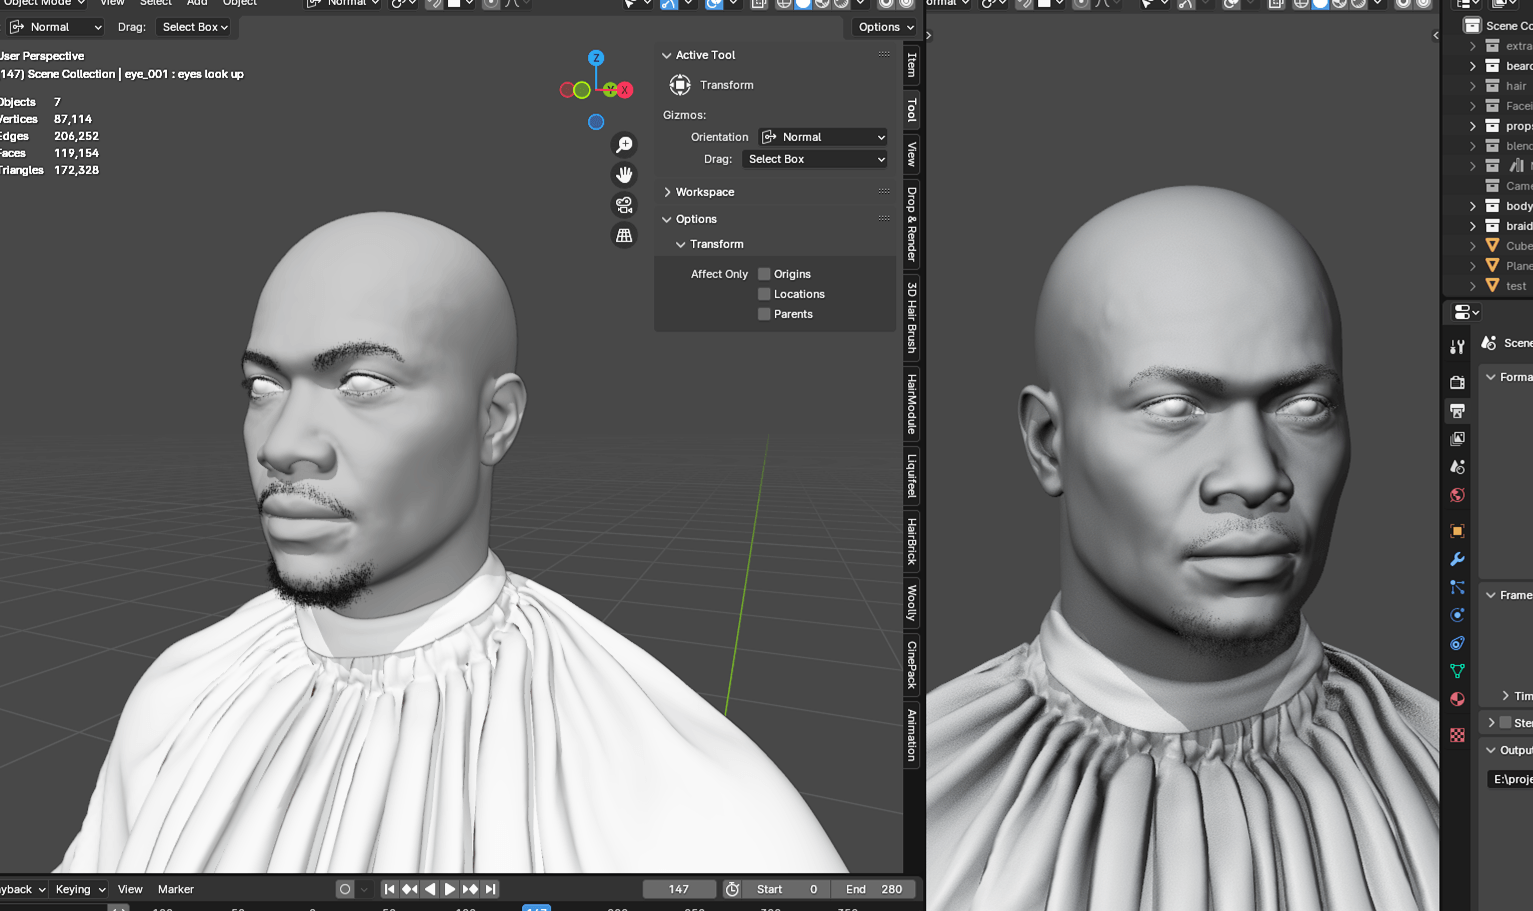The image size is (1533, 911).
Task: Expand the beard collection in the outliner
Action: 1470,65
